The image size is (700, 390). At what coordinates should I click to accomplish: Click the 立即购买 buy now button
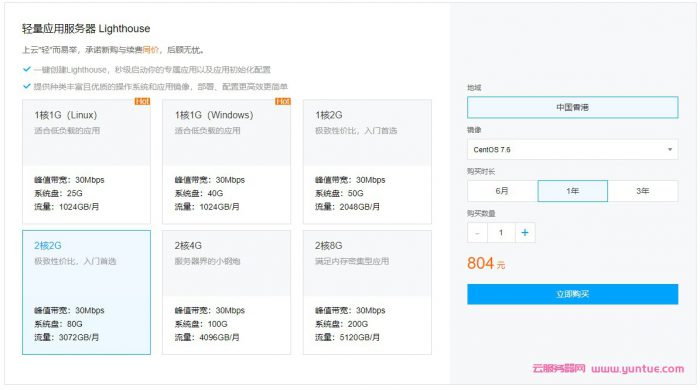tap(572, 294)
